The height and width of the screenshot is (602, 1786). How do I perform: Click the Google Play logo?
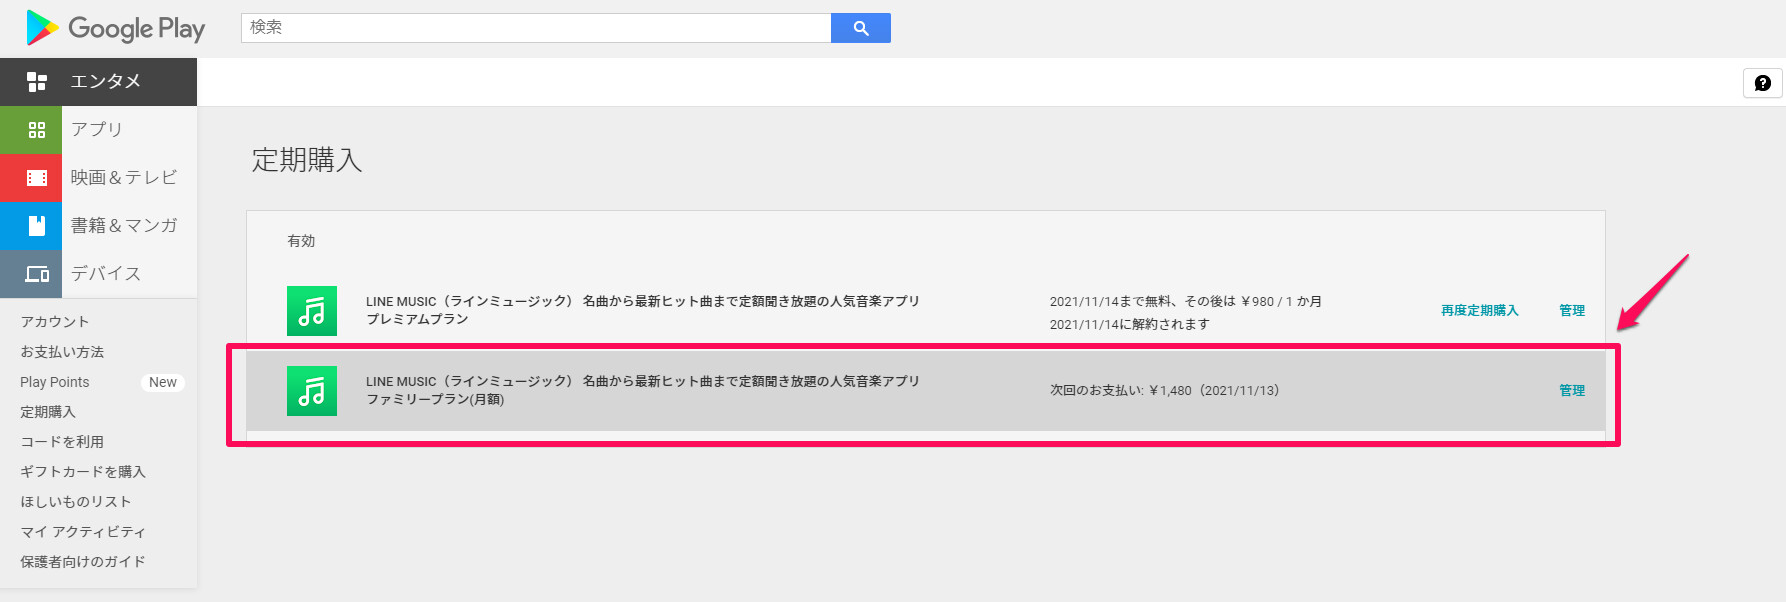tap(115, 28)
